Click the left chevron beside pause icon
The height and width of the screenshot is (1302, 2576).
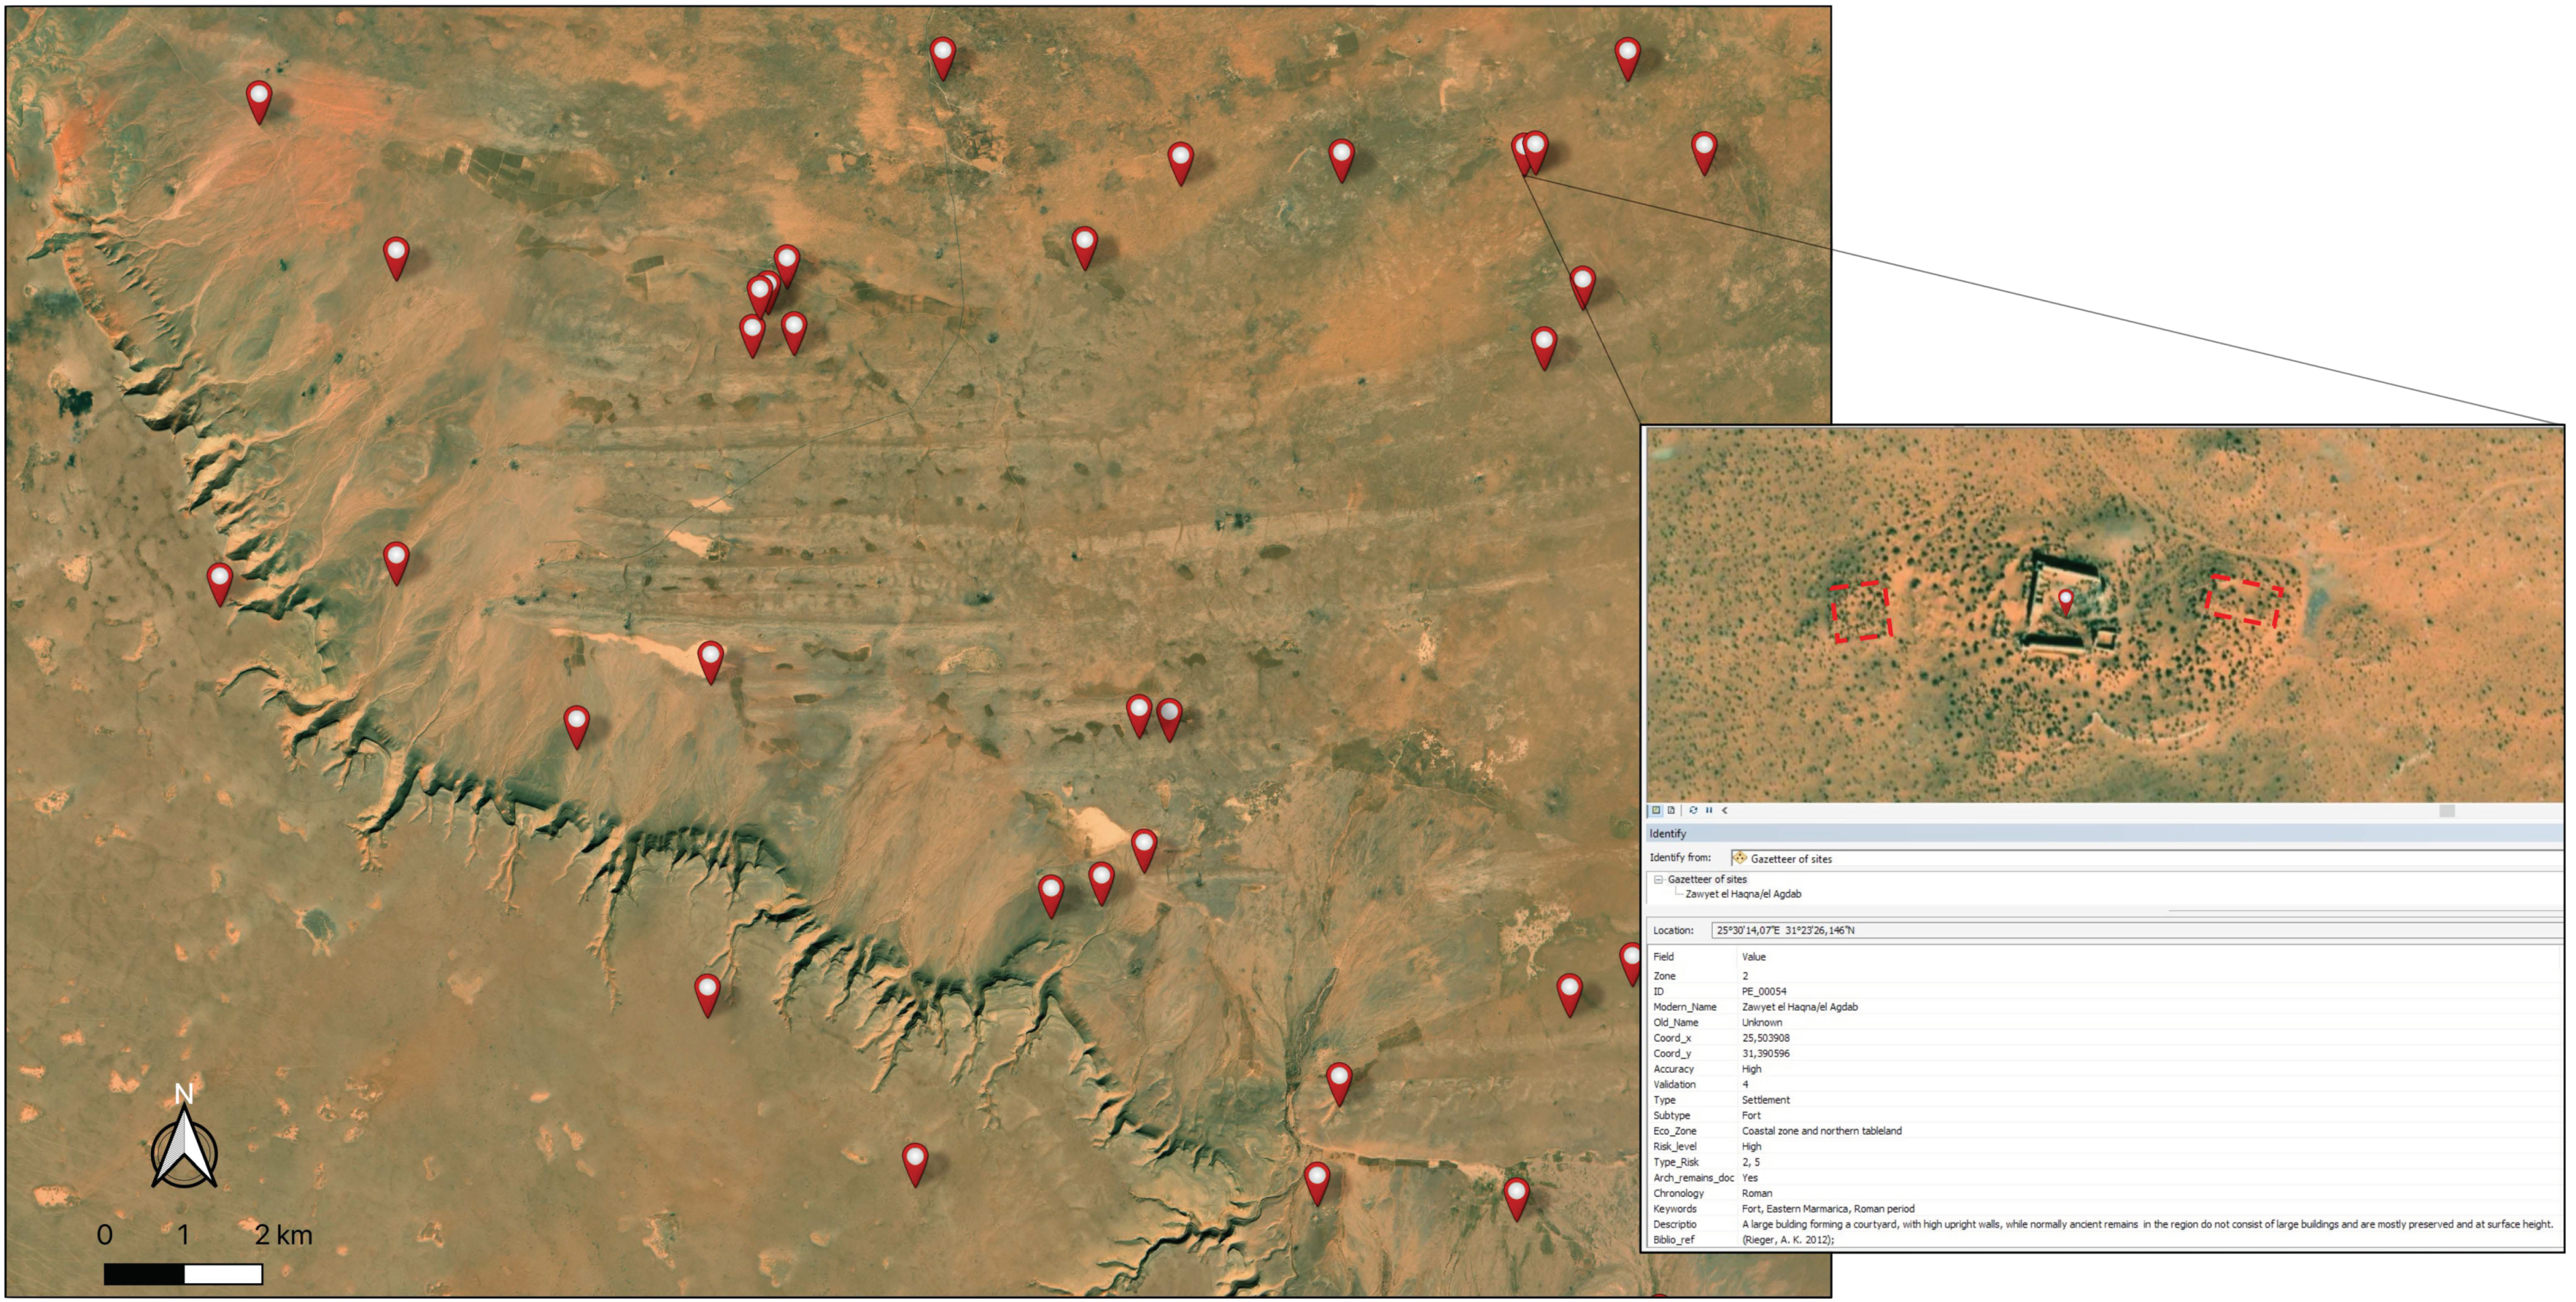[1724, 810]
